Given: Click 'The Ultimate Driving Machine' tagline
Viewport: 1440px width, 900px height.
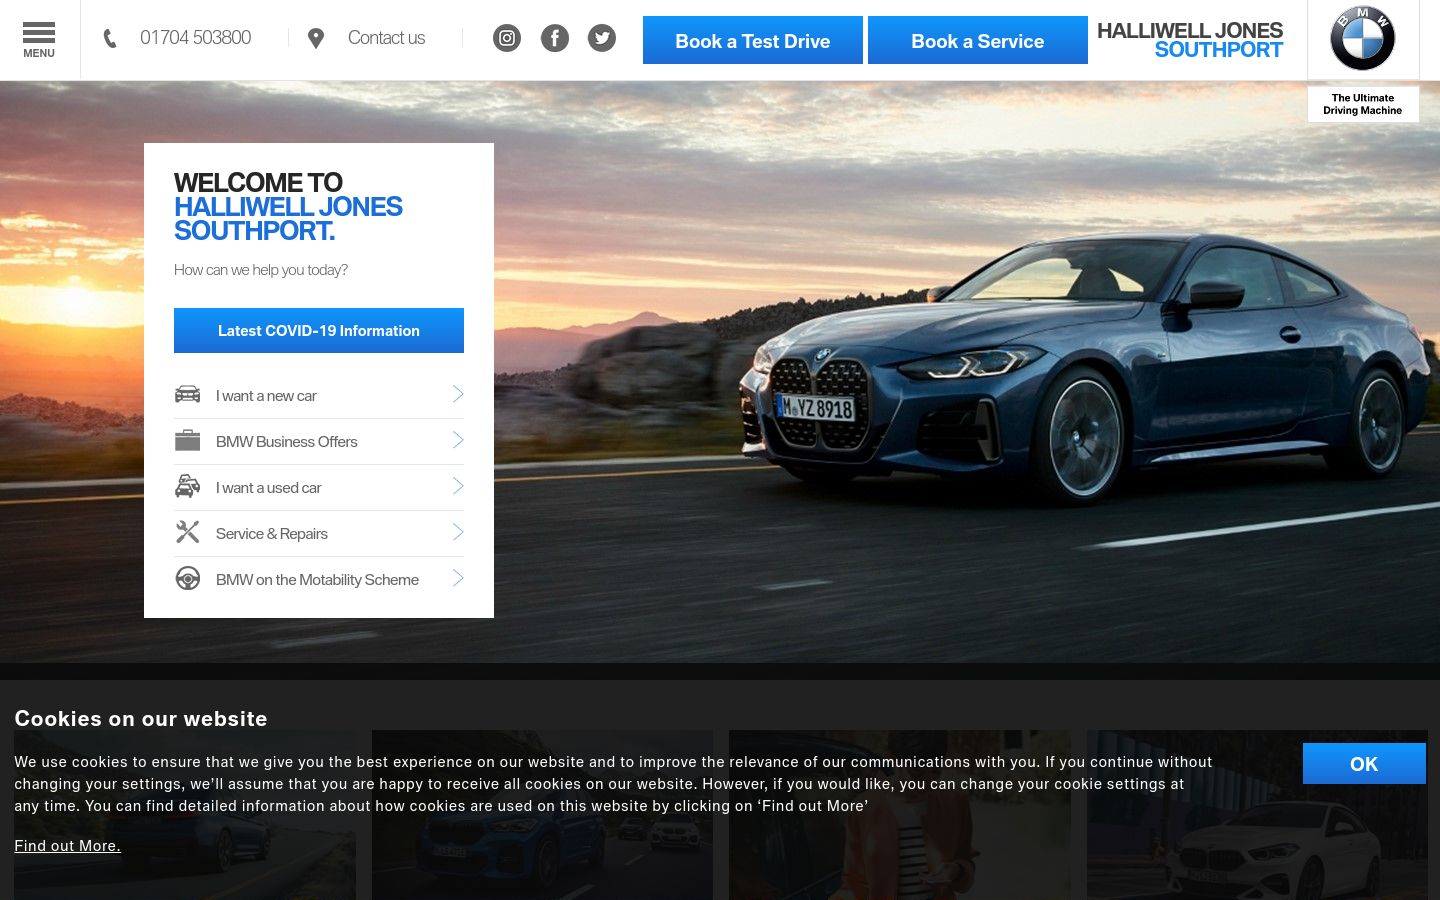Looking at the screenshot, I should 1363,104.
